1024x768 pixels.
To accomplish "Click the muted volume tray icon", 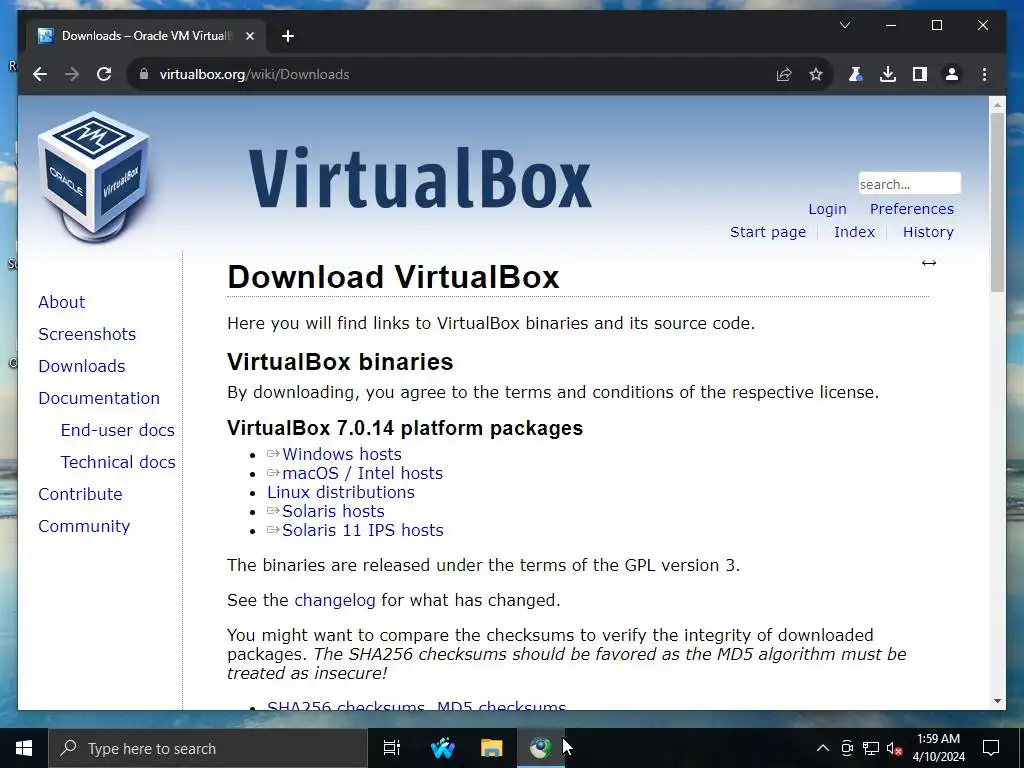I will pos(895,748).
